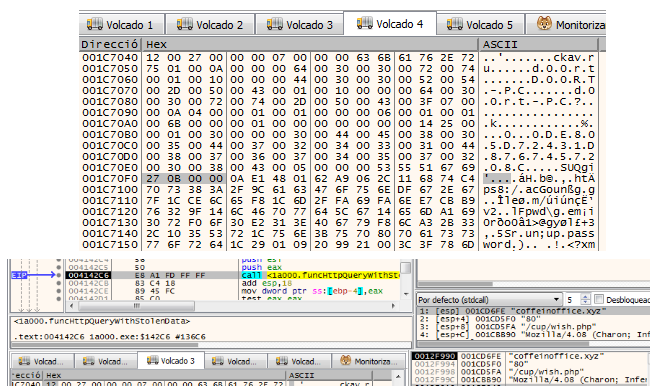Screen dimensions: 653x388
Task: Open the Por defecto (stdcall) dropdown
Action: tap(489, 300)
